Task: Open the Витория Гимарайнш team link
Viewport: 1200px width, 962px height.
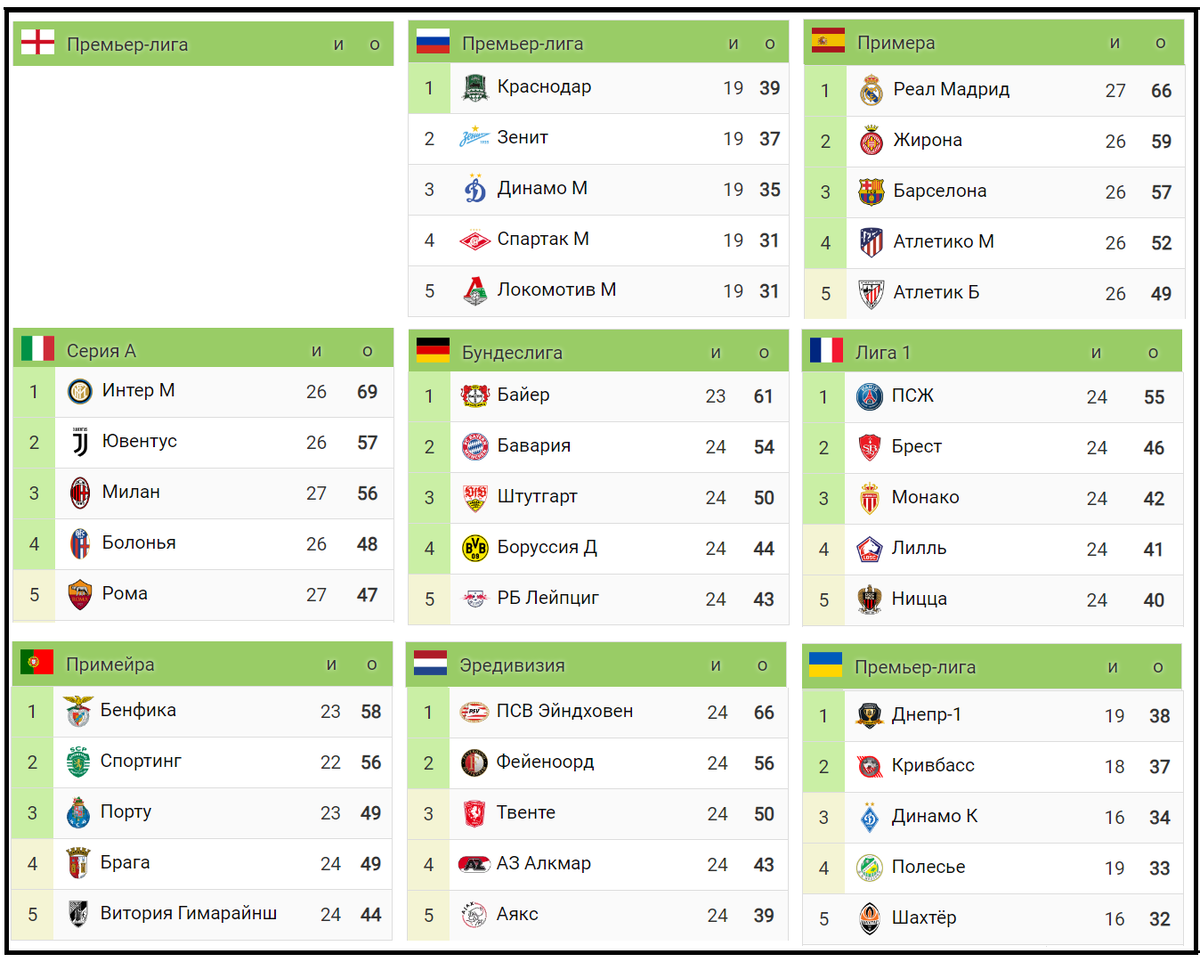Action: point(189,913)
